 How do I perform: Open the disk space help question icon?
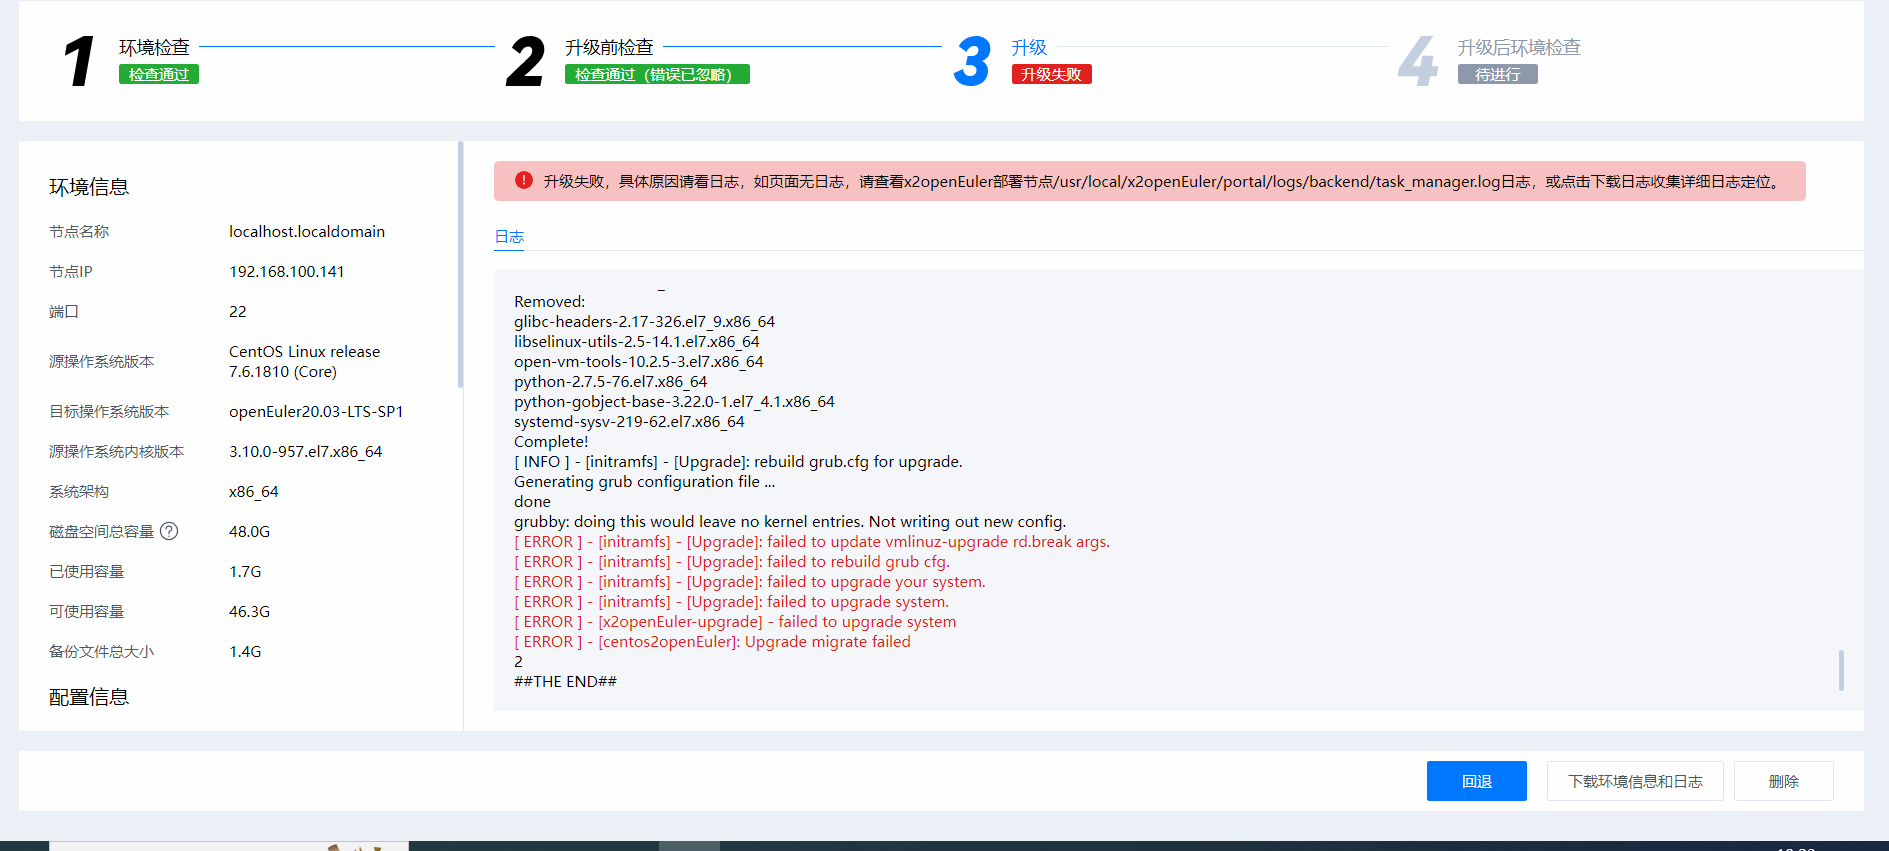point(169,531)
